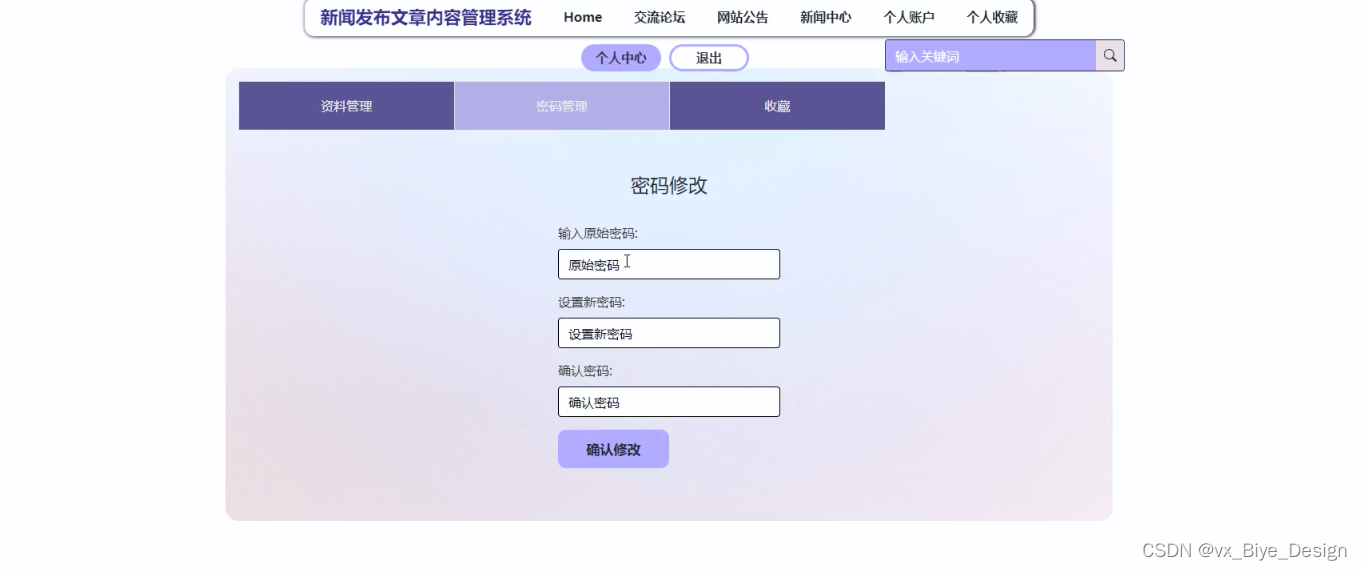Click the 确认密码 input field
The width and height of the screenshot is (1362, 570).
(669, 402)
